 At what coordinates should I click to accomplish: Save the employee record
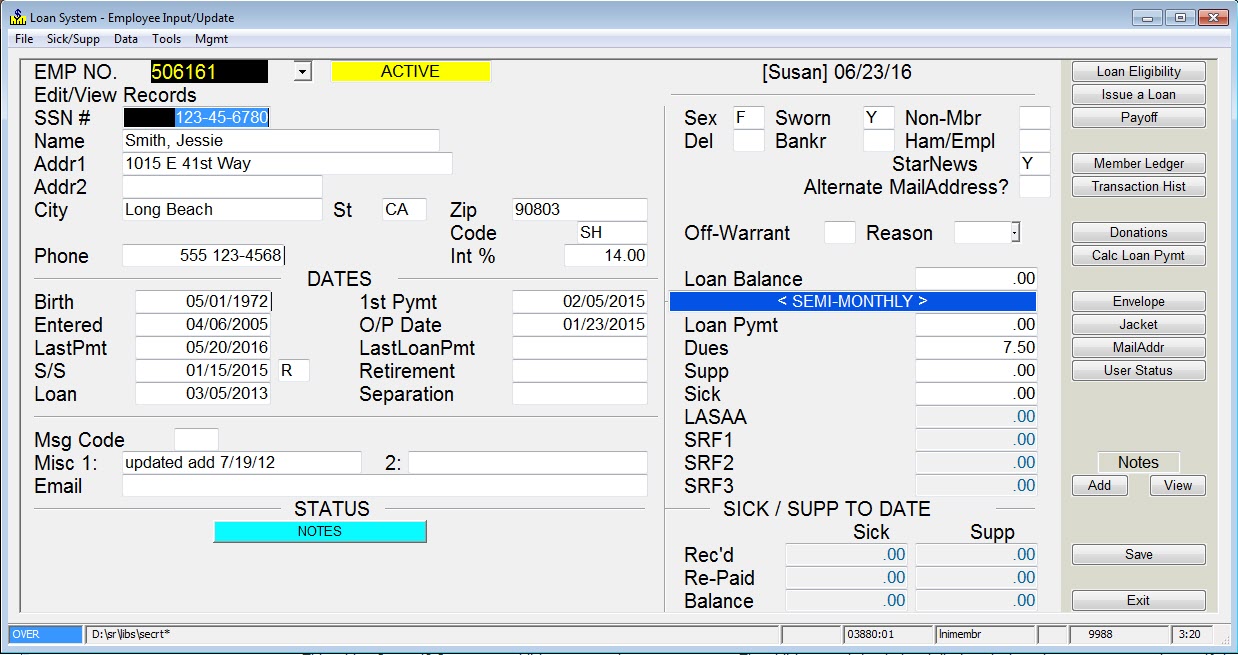pyautogui.click(x=1138, y=555)
